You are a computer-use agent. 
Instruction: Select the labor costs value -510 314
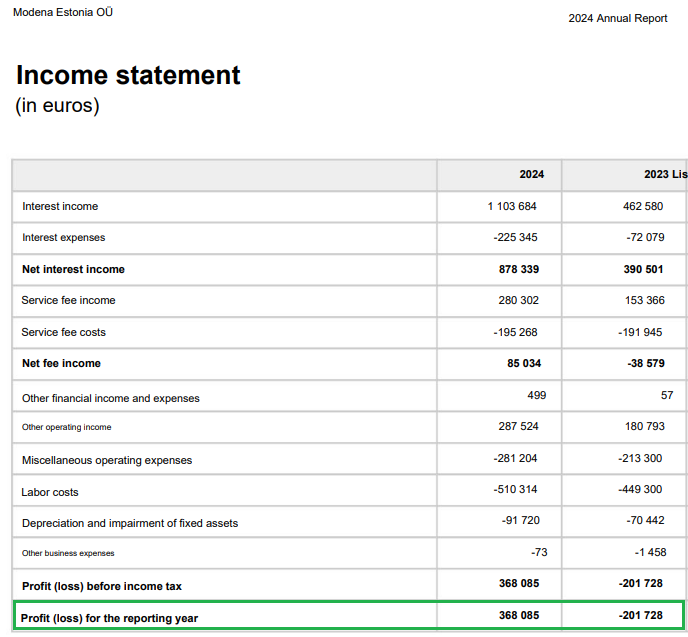[x=515, y=489]
